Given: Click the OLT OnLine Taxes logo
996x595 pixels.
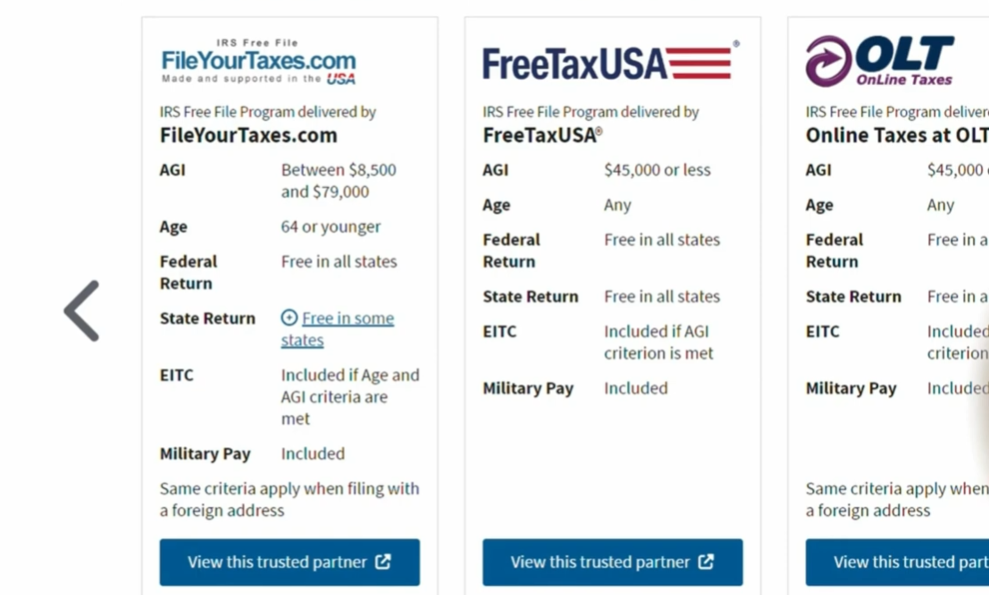Looking at the screenshot, I should (880, 60).
